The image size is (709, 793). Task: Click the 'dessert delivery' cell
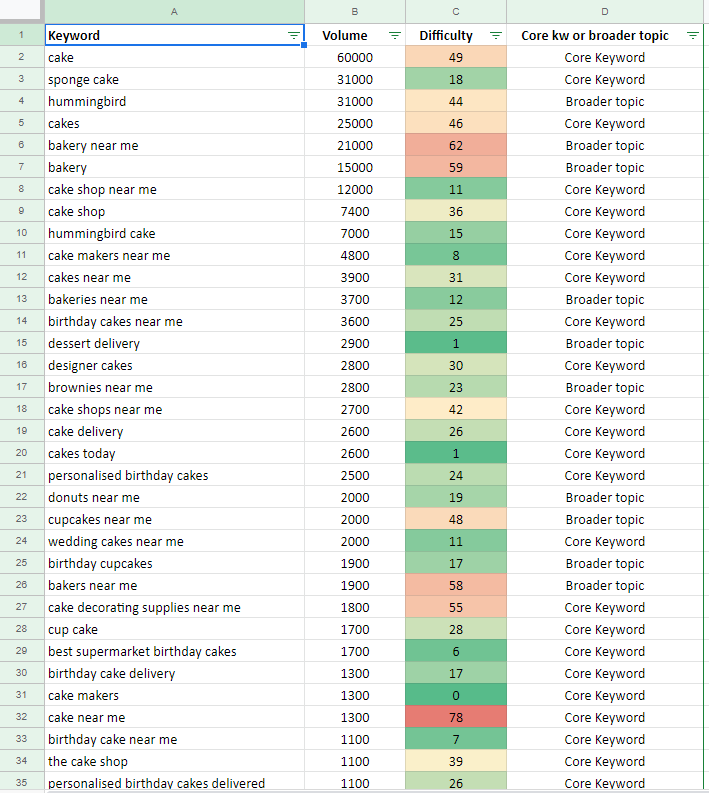174,343
